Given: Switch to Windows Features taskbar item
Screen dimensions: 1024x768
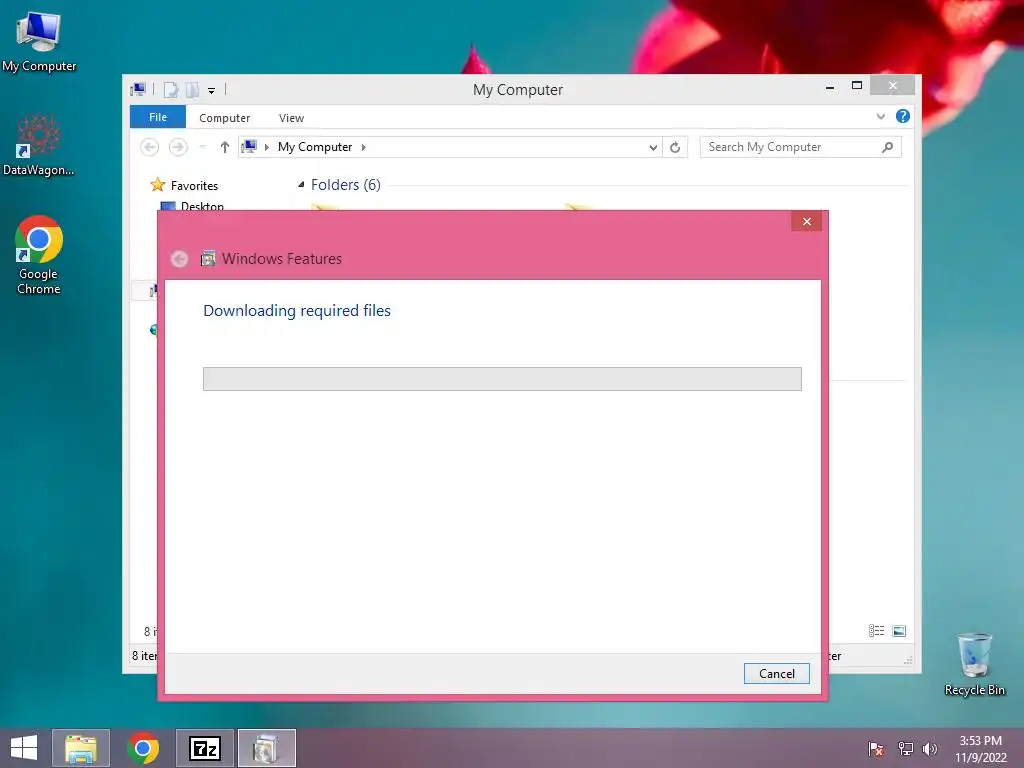Looking at the screenshot, I should point(266,748).
